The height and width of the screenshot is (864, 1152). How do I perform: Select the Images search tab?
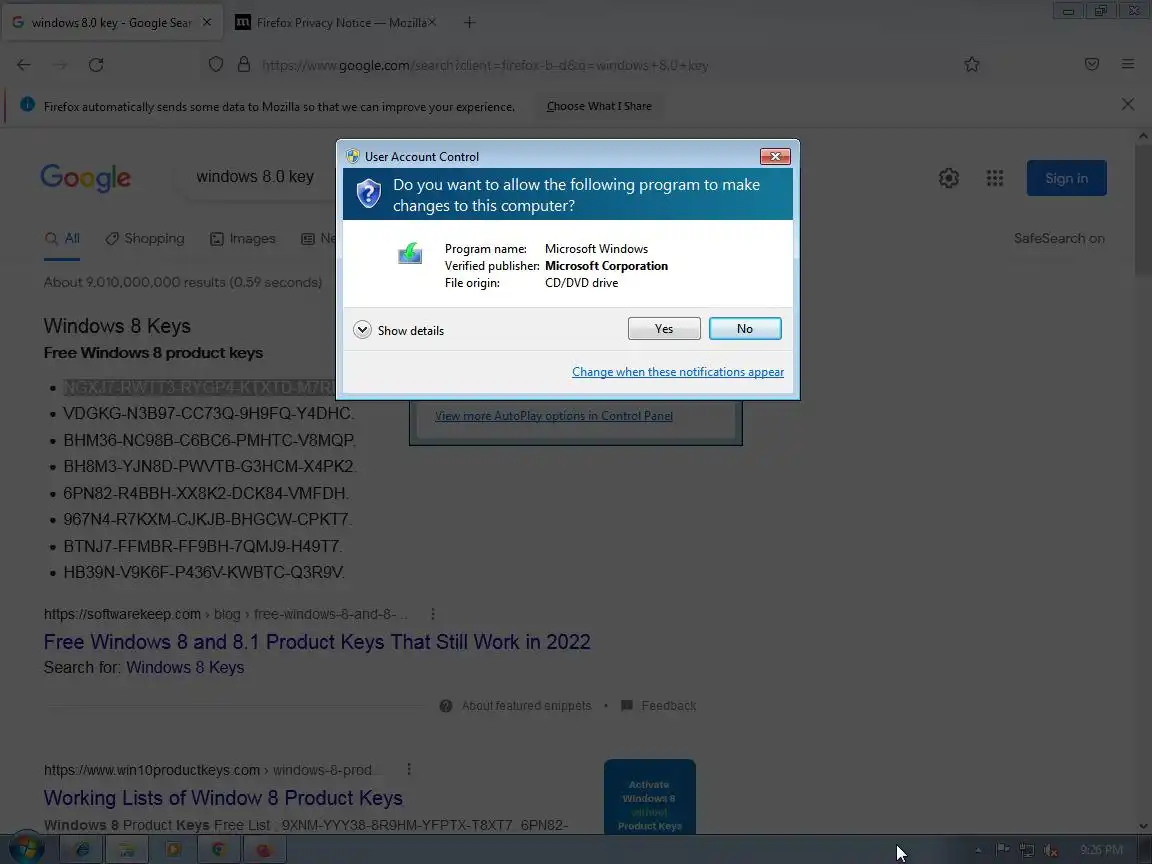click(242, 239)
